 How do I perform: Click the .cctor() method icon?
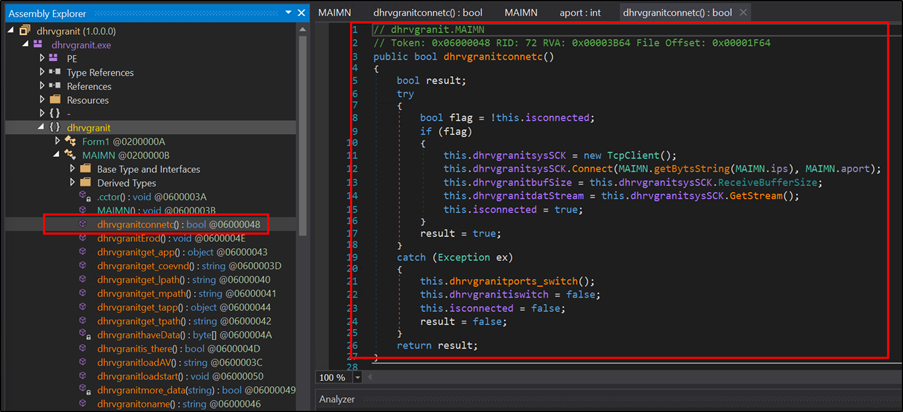coord(84,196)
